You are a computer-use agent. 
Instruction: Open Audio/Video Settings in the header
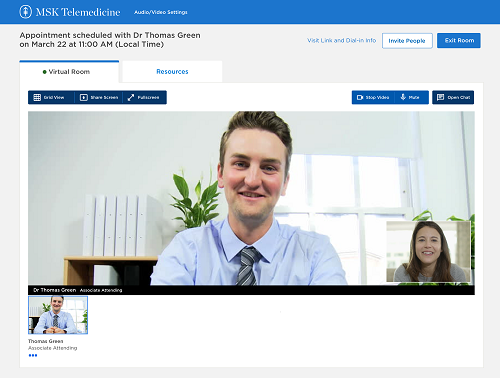[x=161, y=12]
